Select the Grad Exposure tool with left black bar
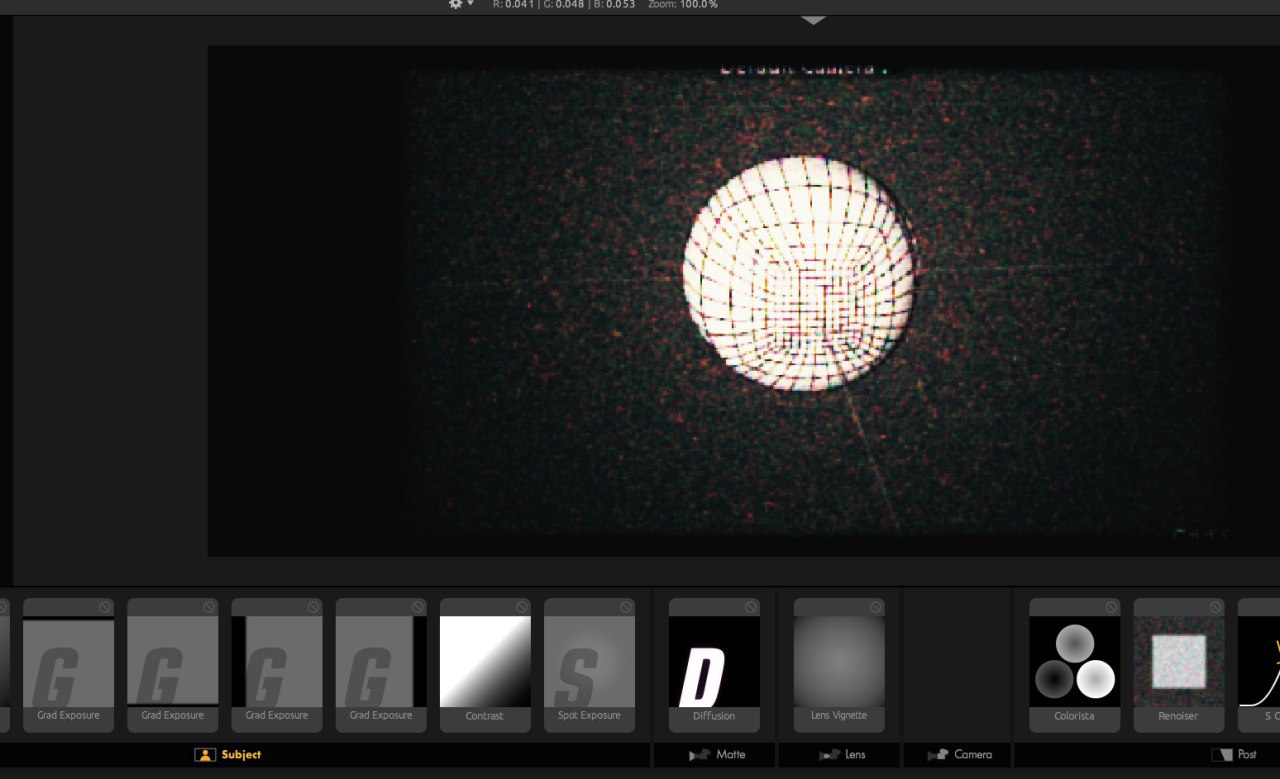Screen dimensions: 1280x779 point(276,665)
